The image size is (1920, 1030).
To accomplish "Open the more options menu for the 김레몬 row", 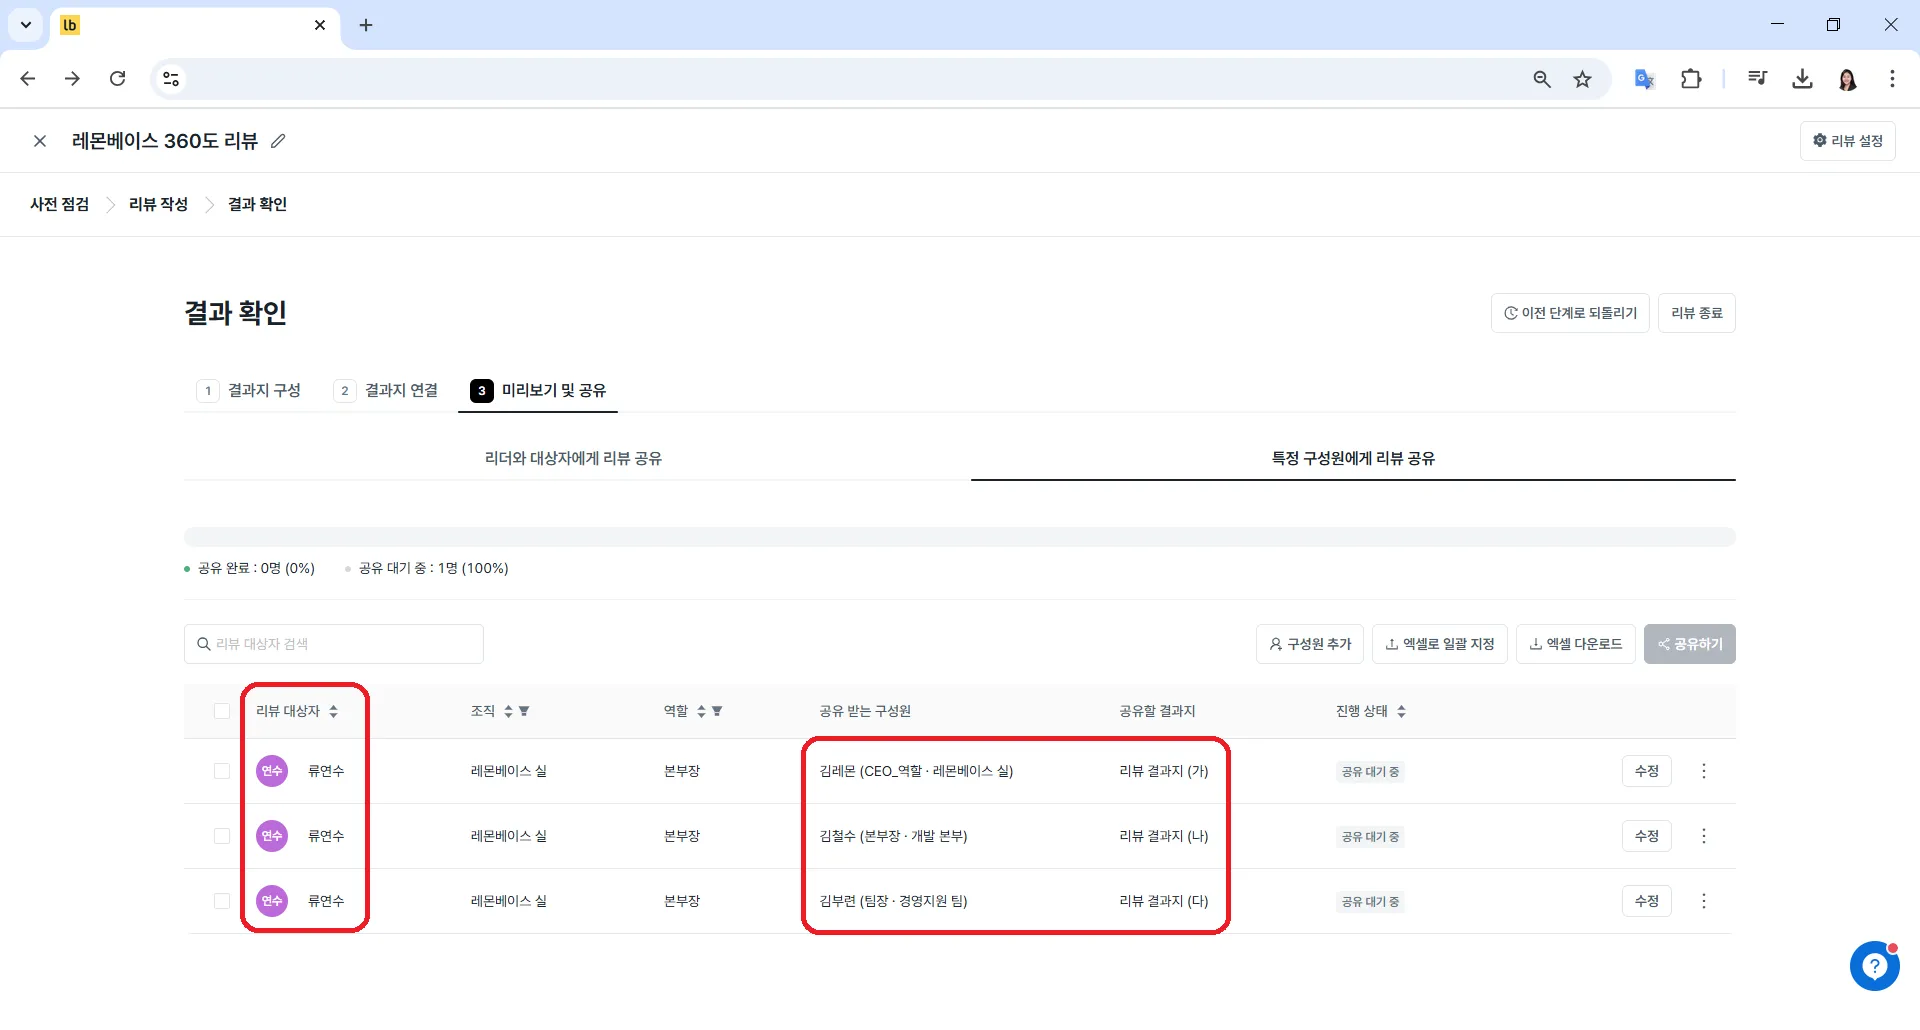I will coord(1704,771).
